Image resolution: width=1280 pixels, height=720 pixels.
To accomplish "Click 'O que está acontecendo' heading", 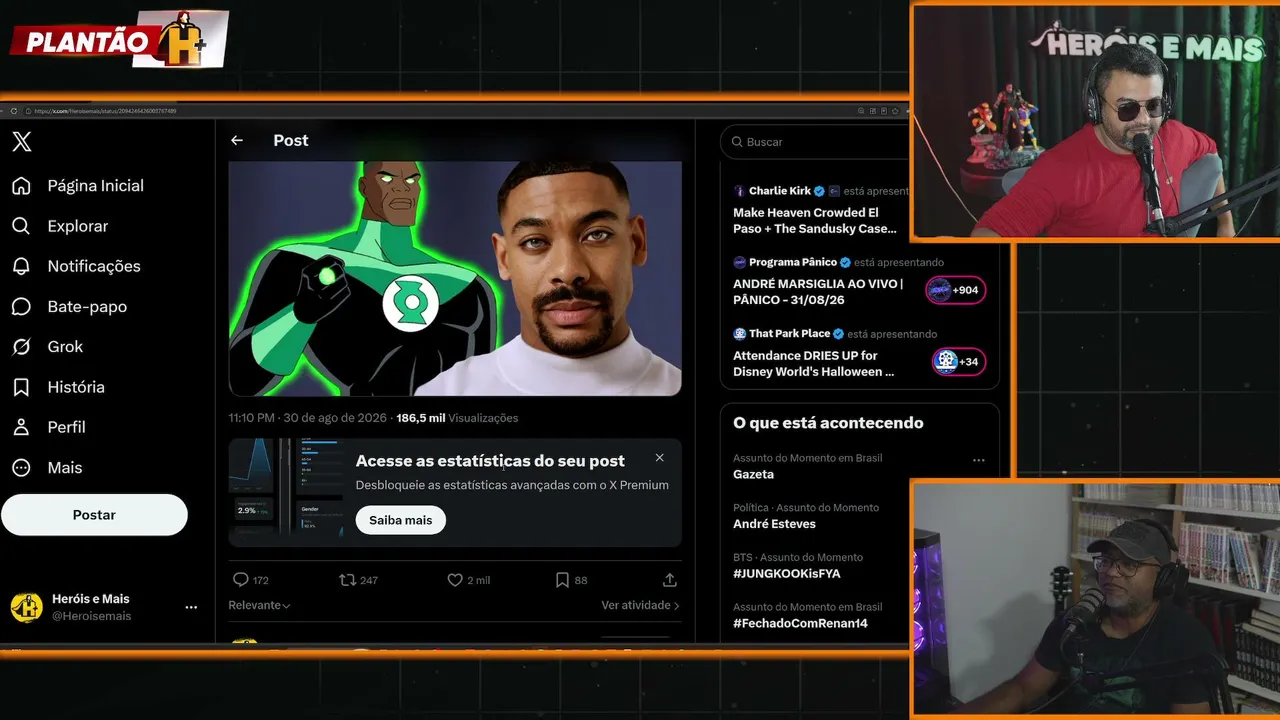I will click(x=828, y=423).
